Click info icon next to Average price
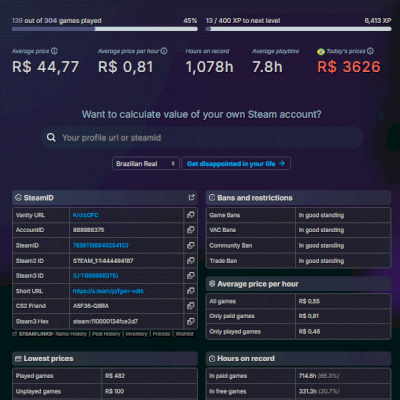400x400 pixels. click(54, 51)
